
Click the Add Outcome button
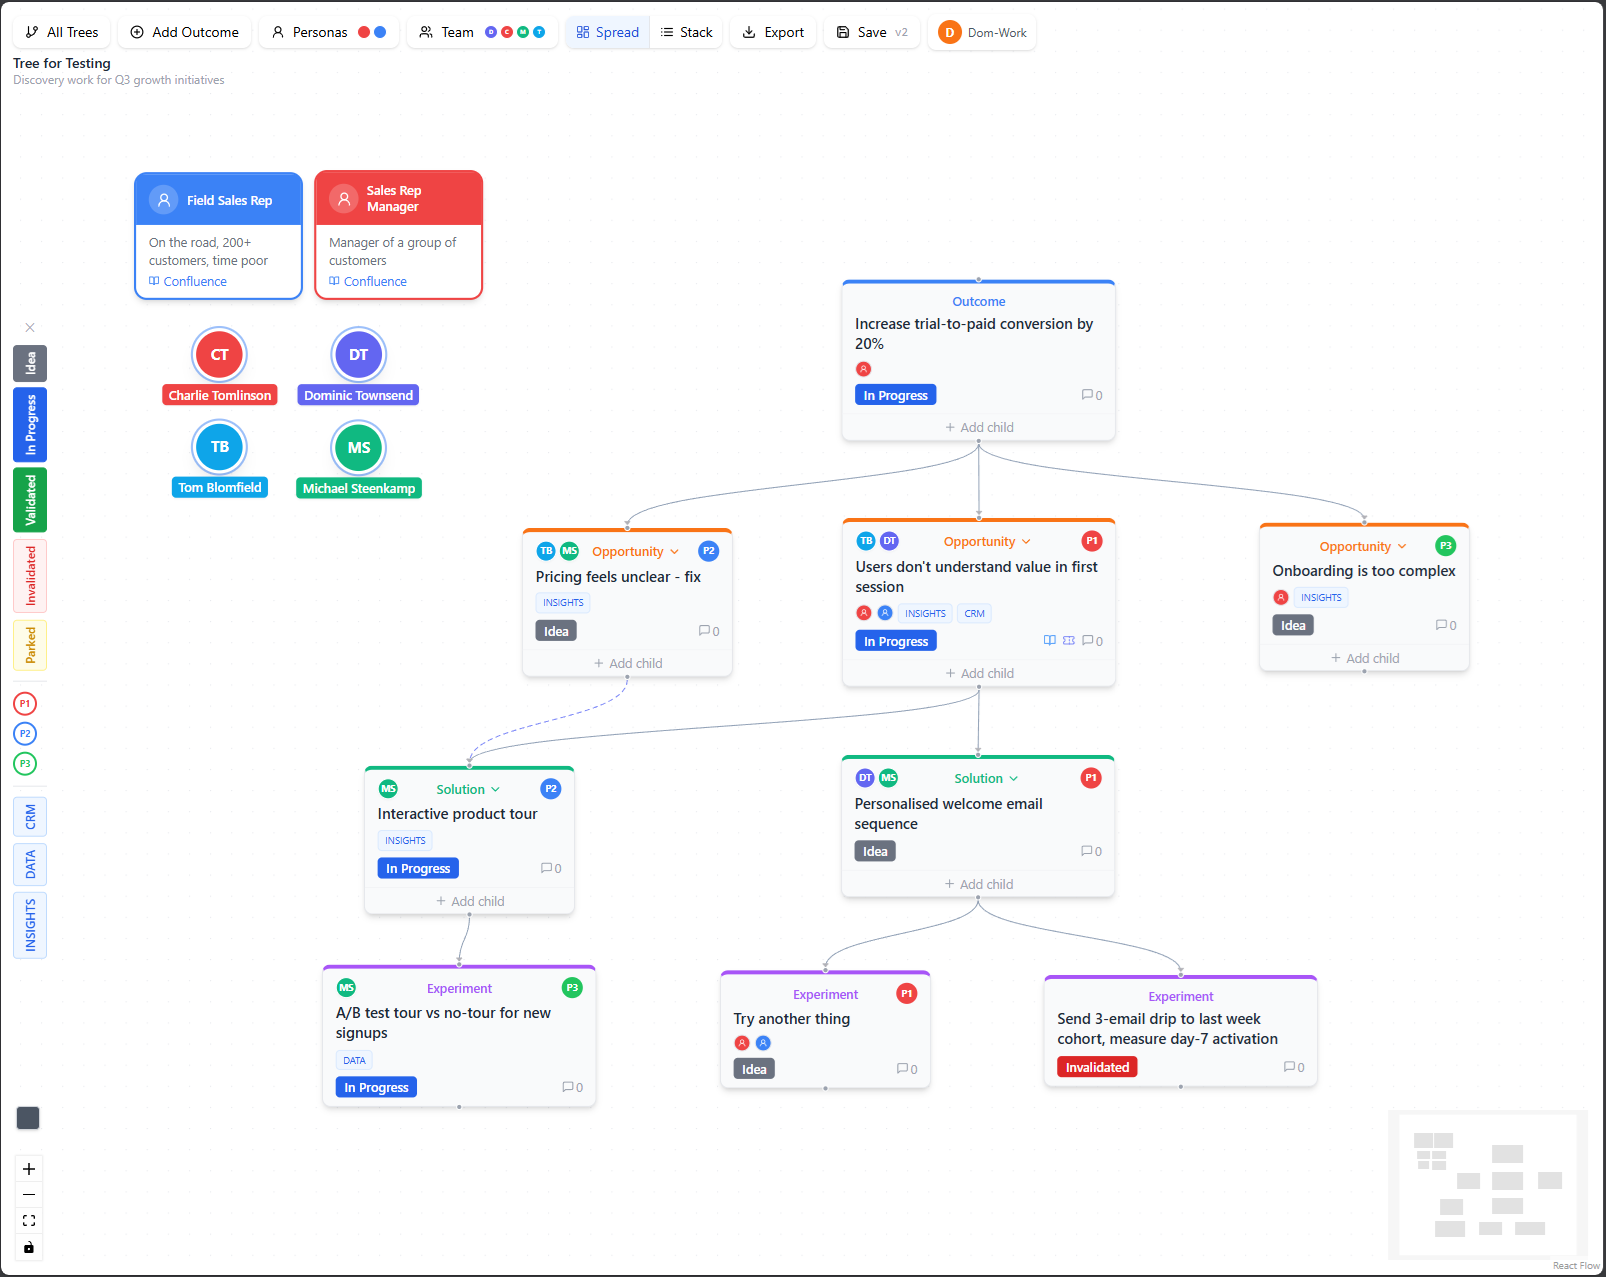tap(185, 32)
